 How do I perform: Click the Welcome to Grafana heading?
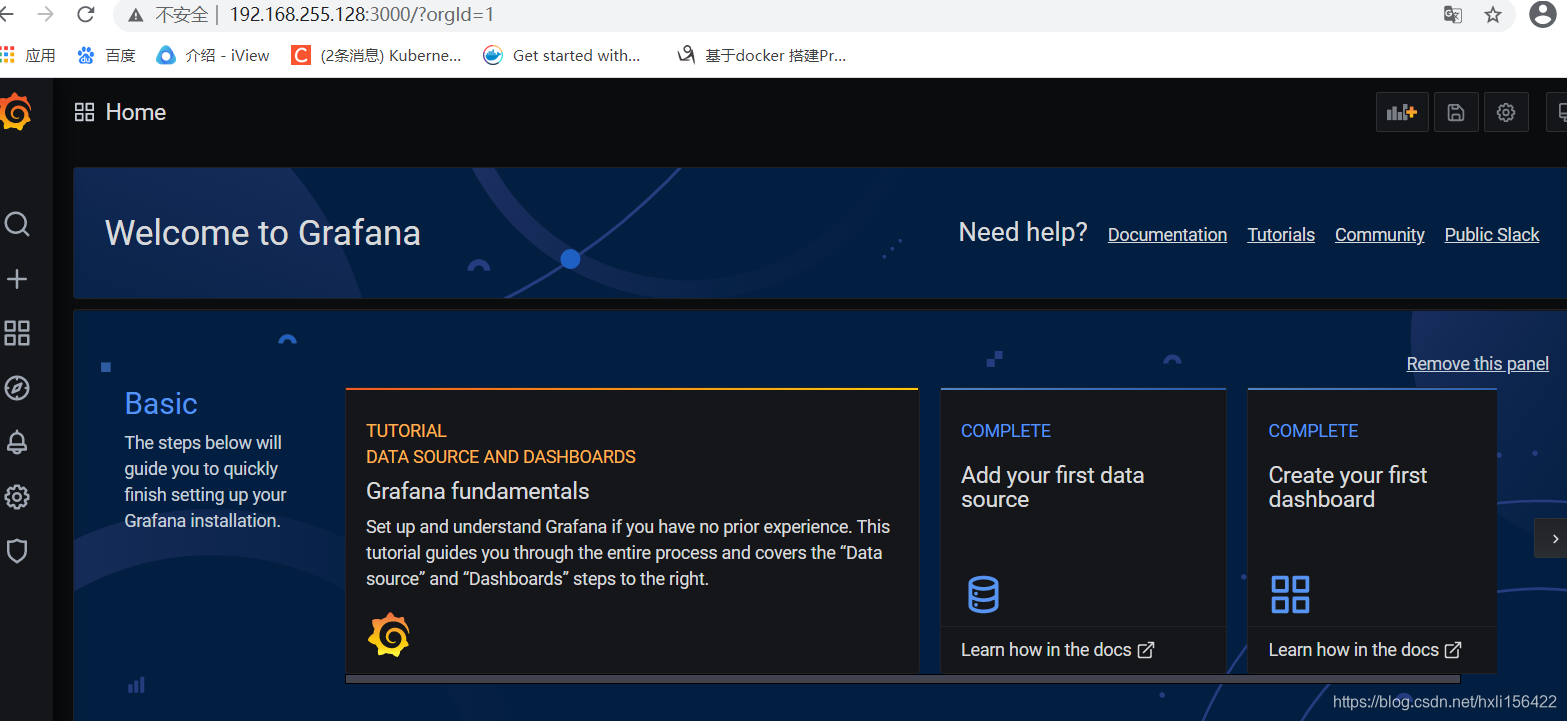263,233
